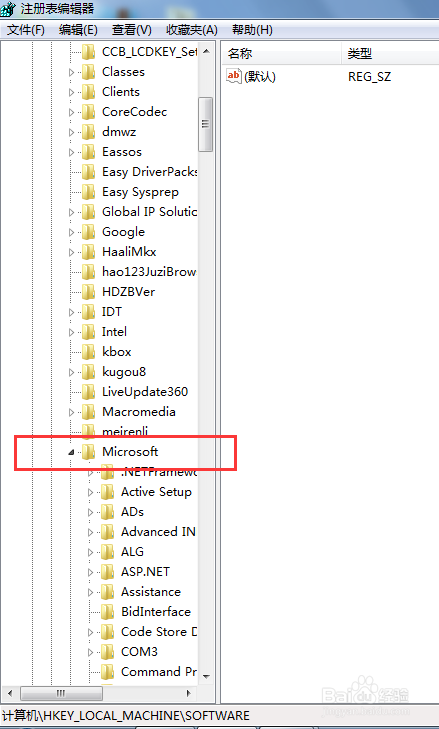Click the status bar registry path
439x729 pixels.
coord(126,715)
